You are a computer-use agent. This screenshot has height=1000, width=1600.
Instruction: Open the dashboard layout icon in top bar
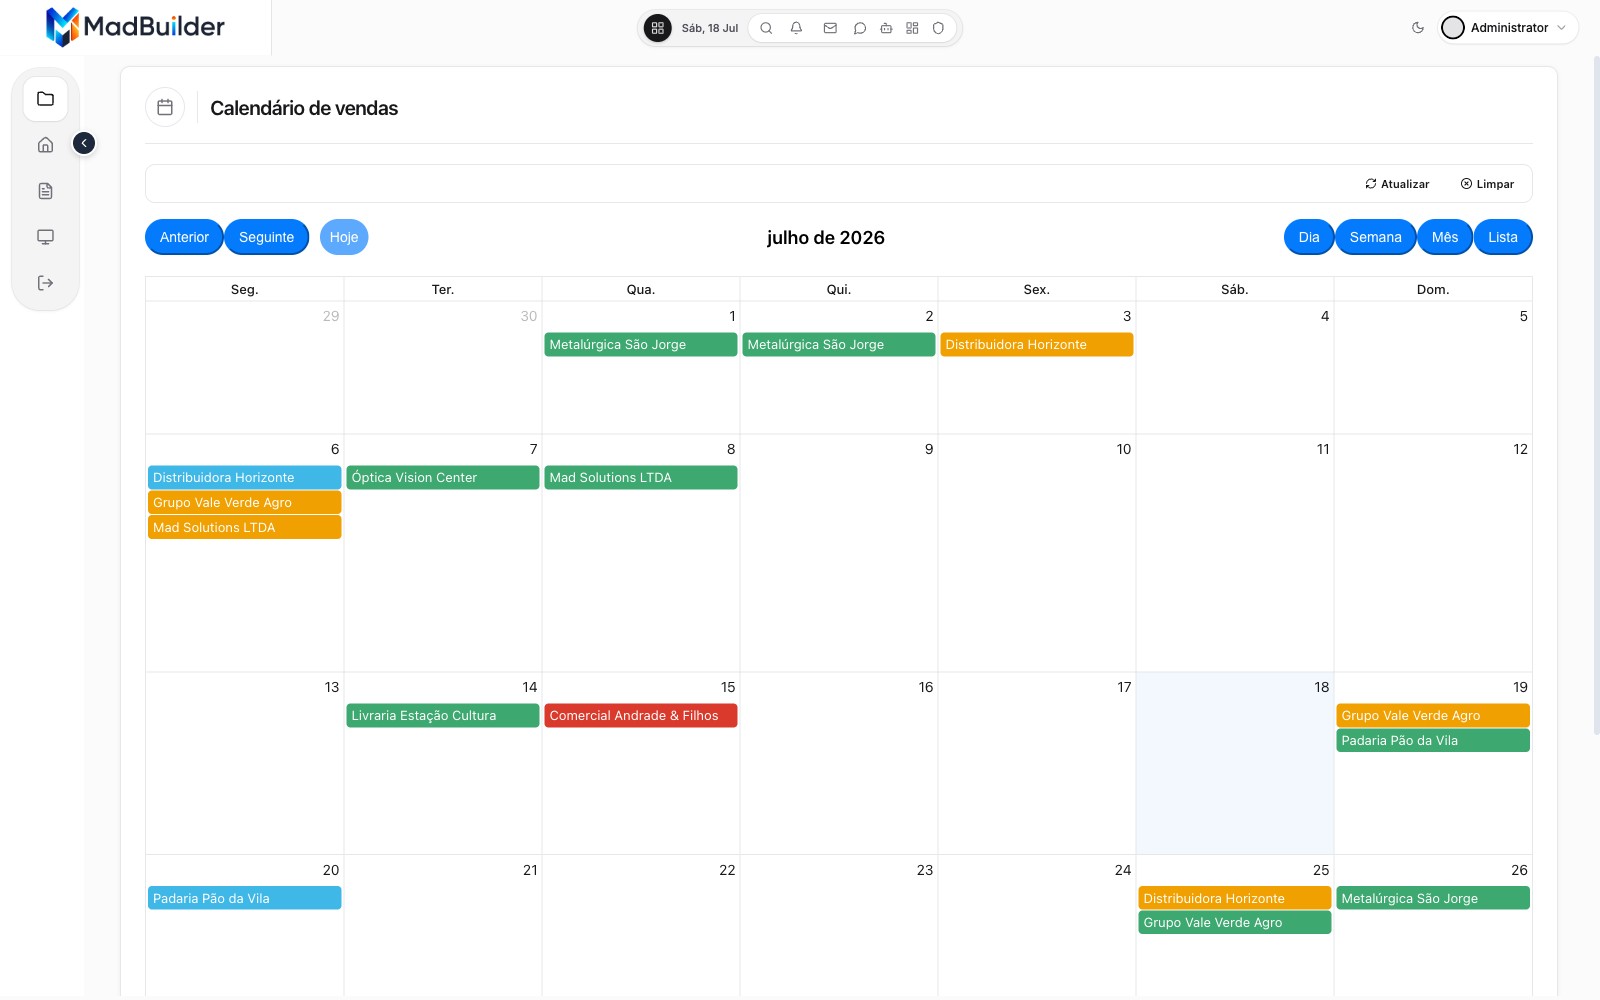(912, 28)
